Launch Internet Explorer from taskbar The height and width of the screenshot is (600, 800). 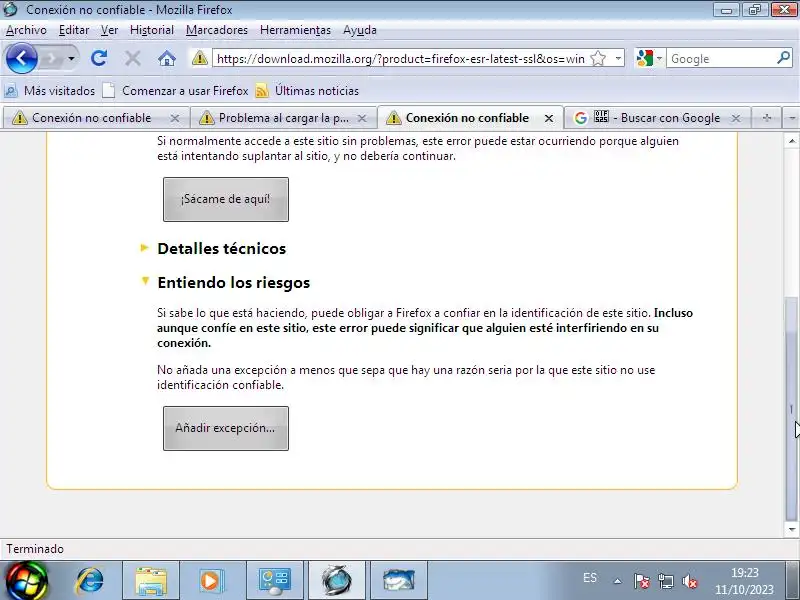point(89,581)
